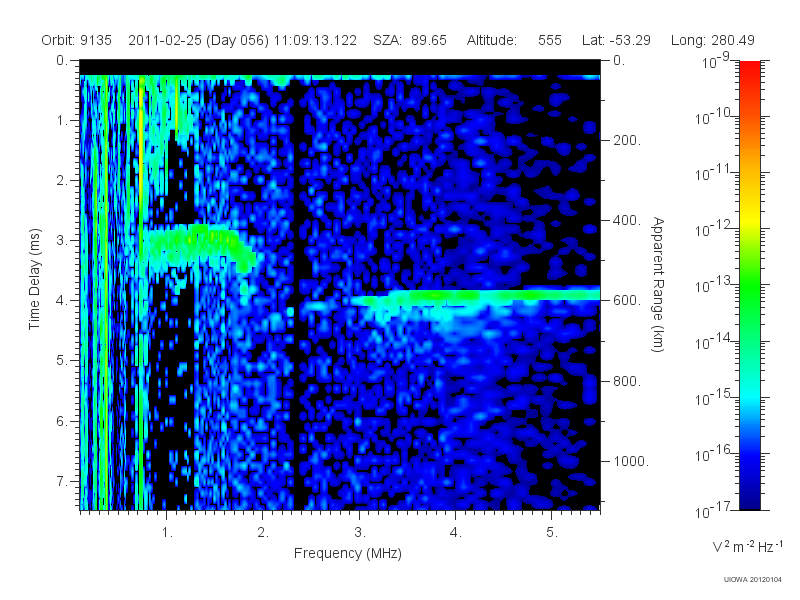The width and height of the screenshot is (800, 600).
Task: Click the 'SZA: 89.65' text
Action: pyautogui.click(x=410, y=40)
